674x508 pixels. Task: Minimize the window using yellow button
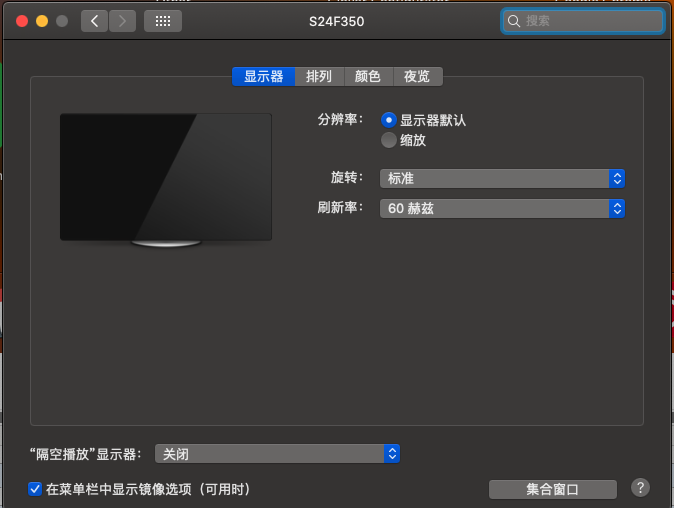click(42, 21)
